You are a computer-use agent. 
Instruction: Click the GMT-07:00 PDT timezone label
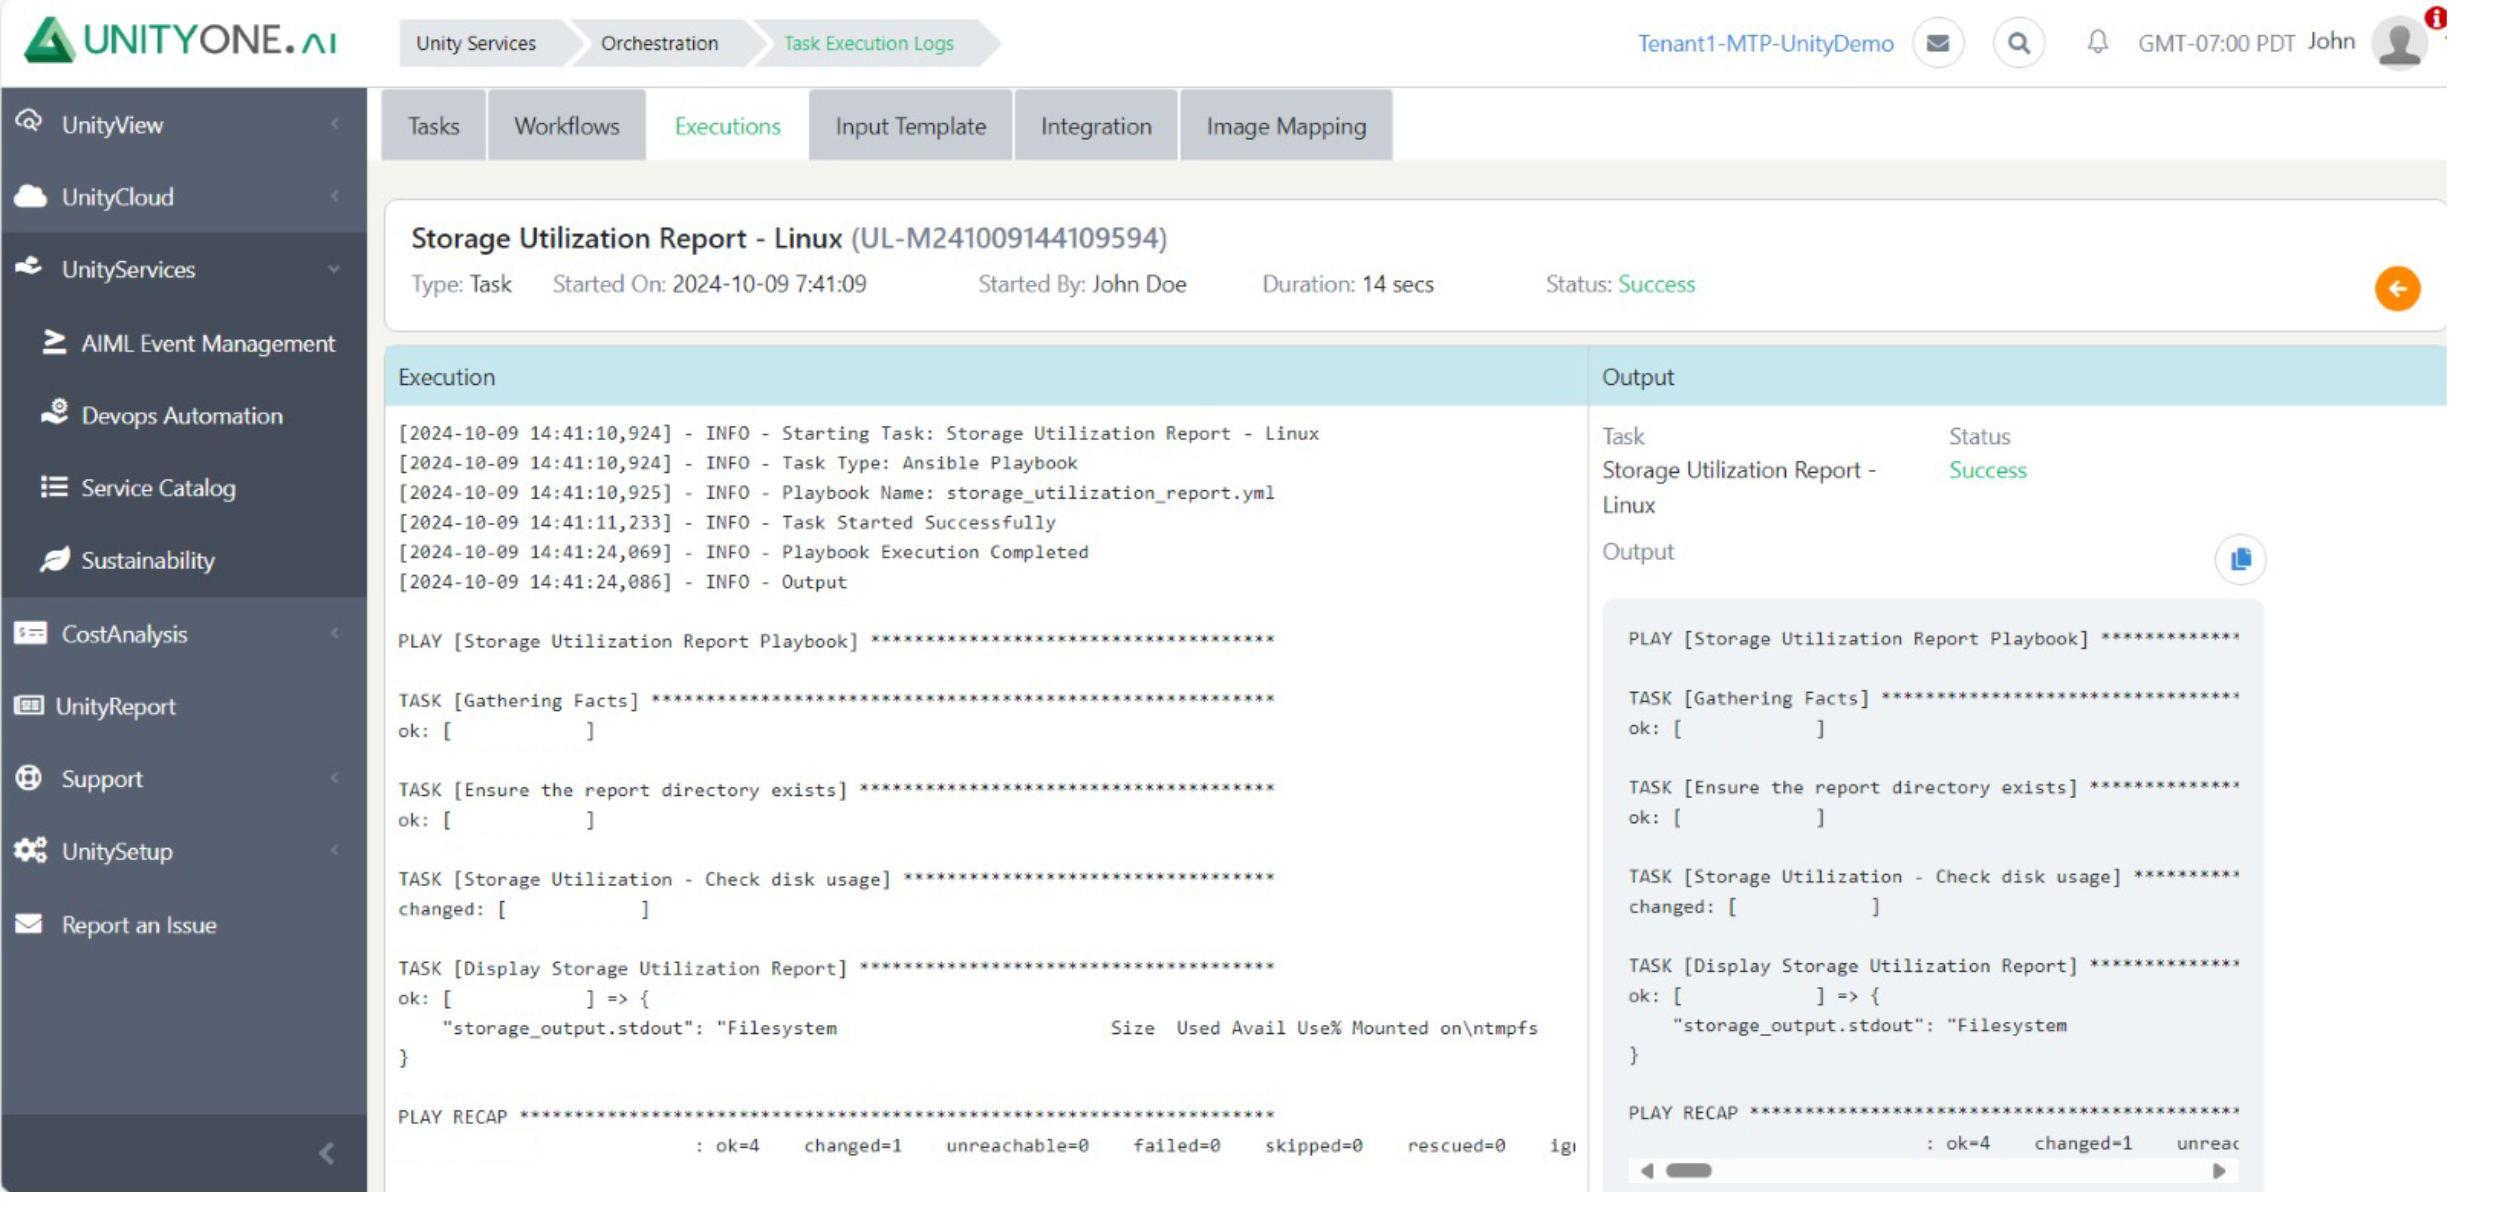coord(2216,43)
